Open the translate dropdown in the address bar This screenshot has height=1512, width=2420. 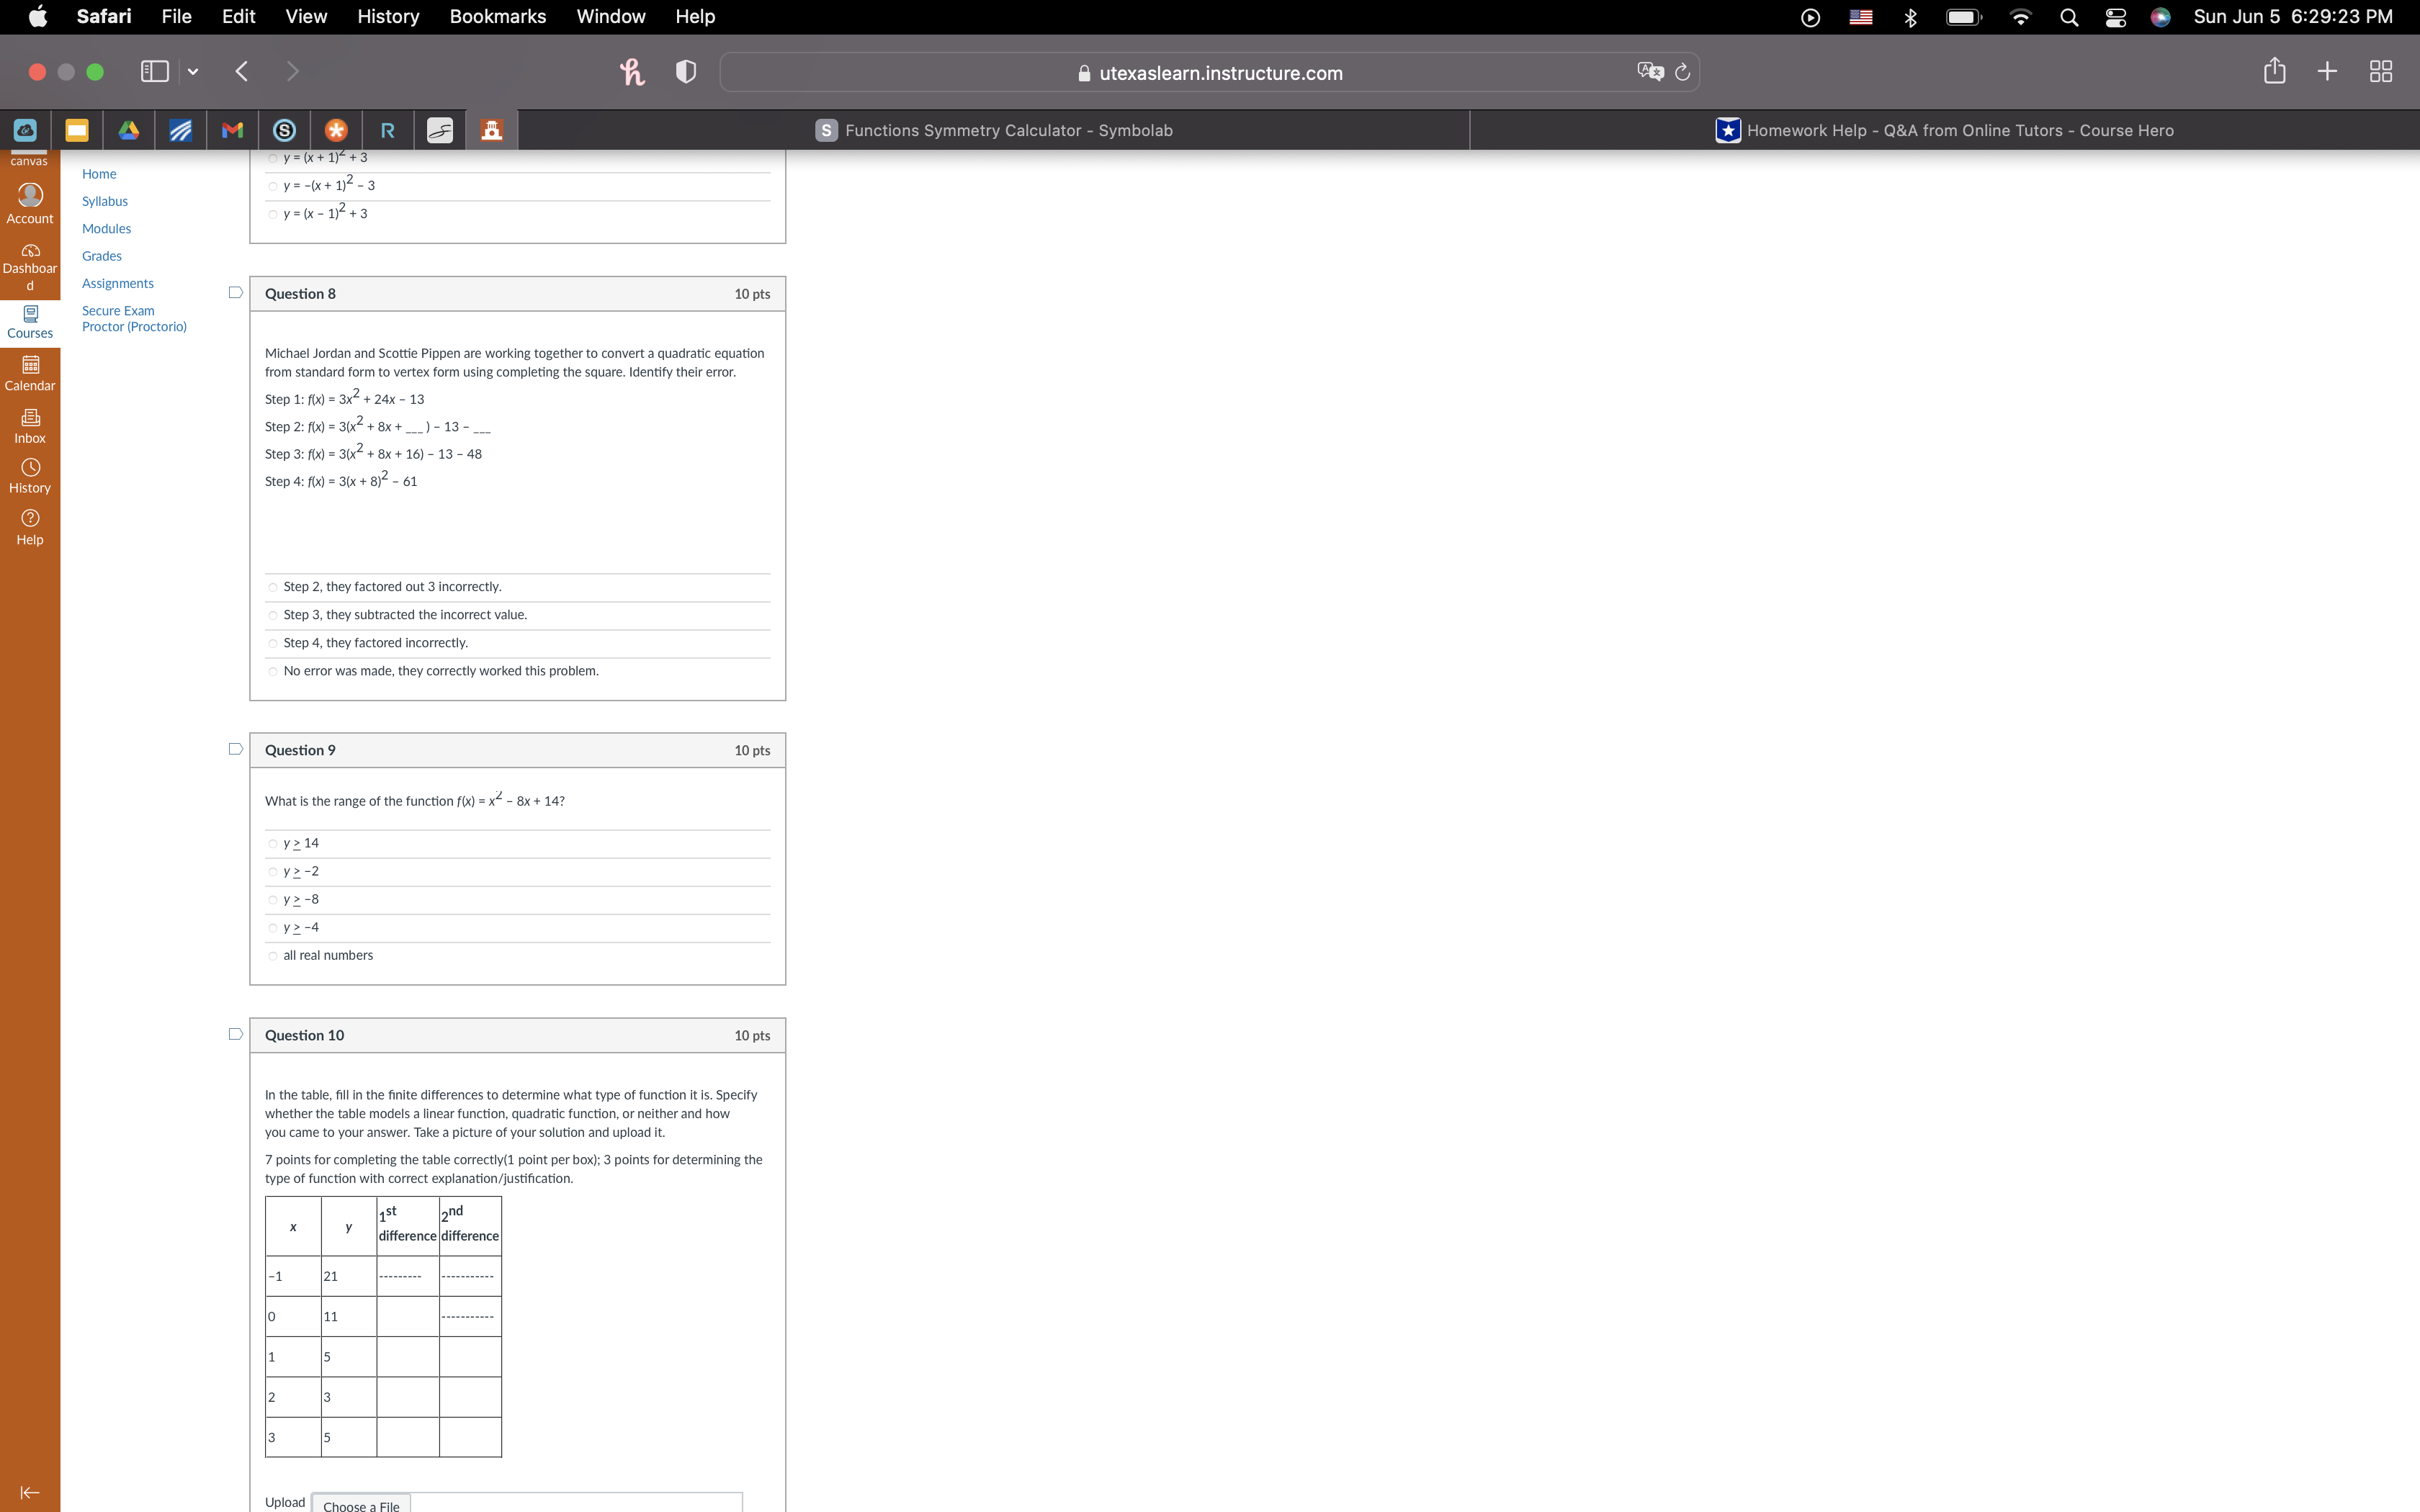1649,71
